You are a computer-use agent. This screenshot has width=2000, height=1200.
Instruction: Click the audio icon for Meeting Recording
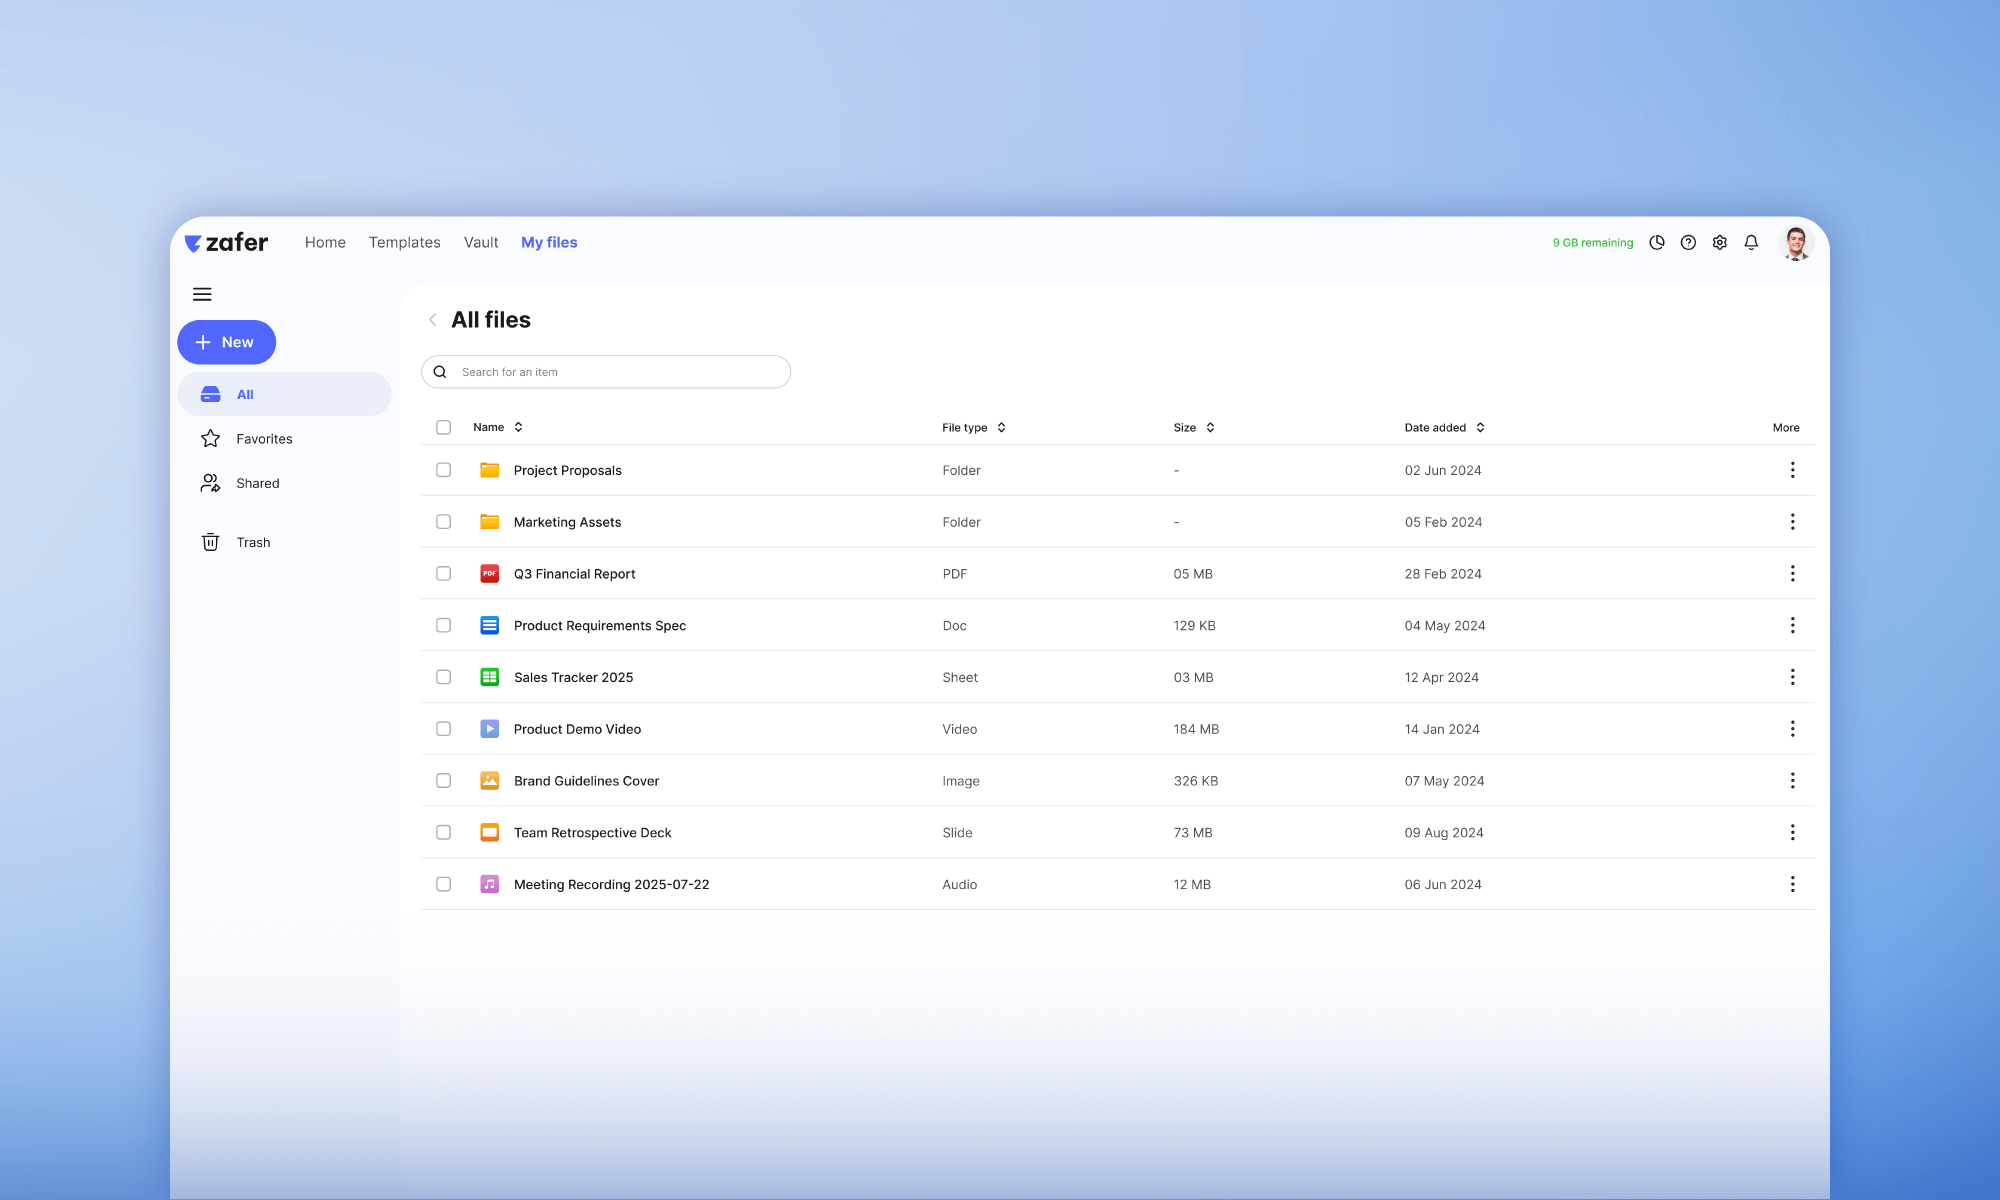click(x=489, y=884)
